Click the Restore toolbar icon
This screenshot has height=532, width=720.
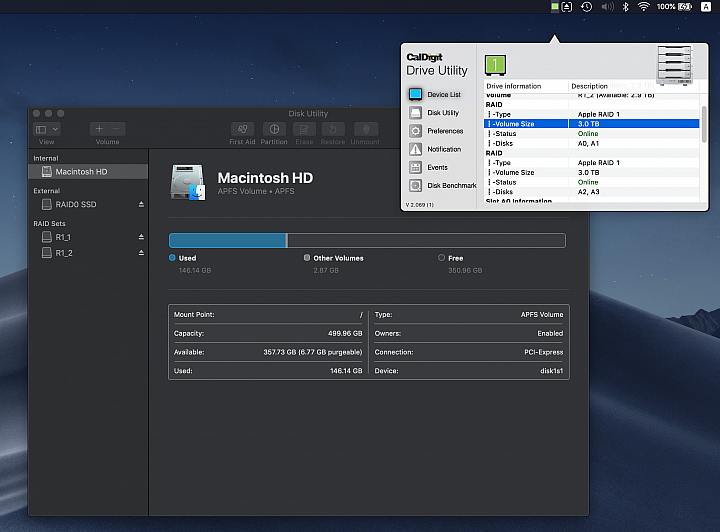pyautogui.click(x=333, y=129)
